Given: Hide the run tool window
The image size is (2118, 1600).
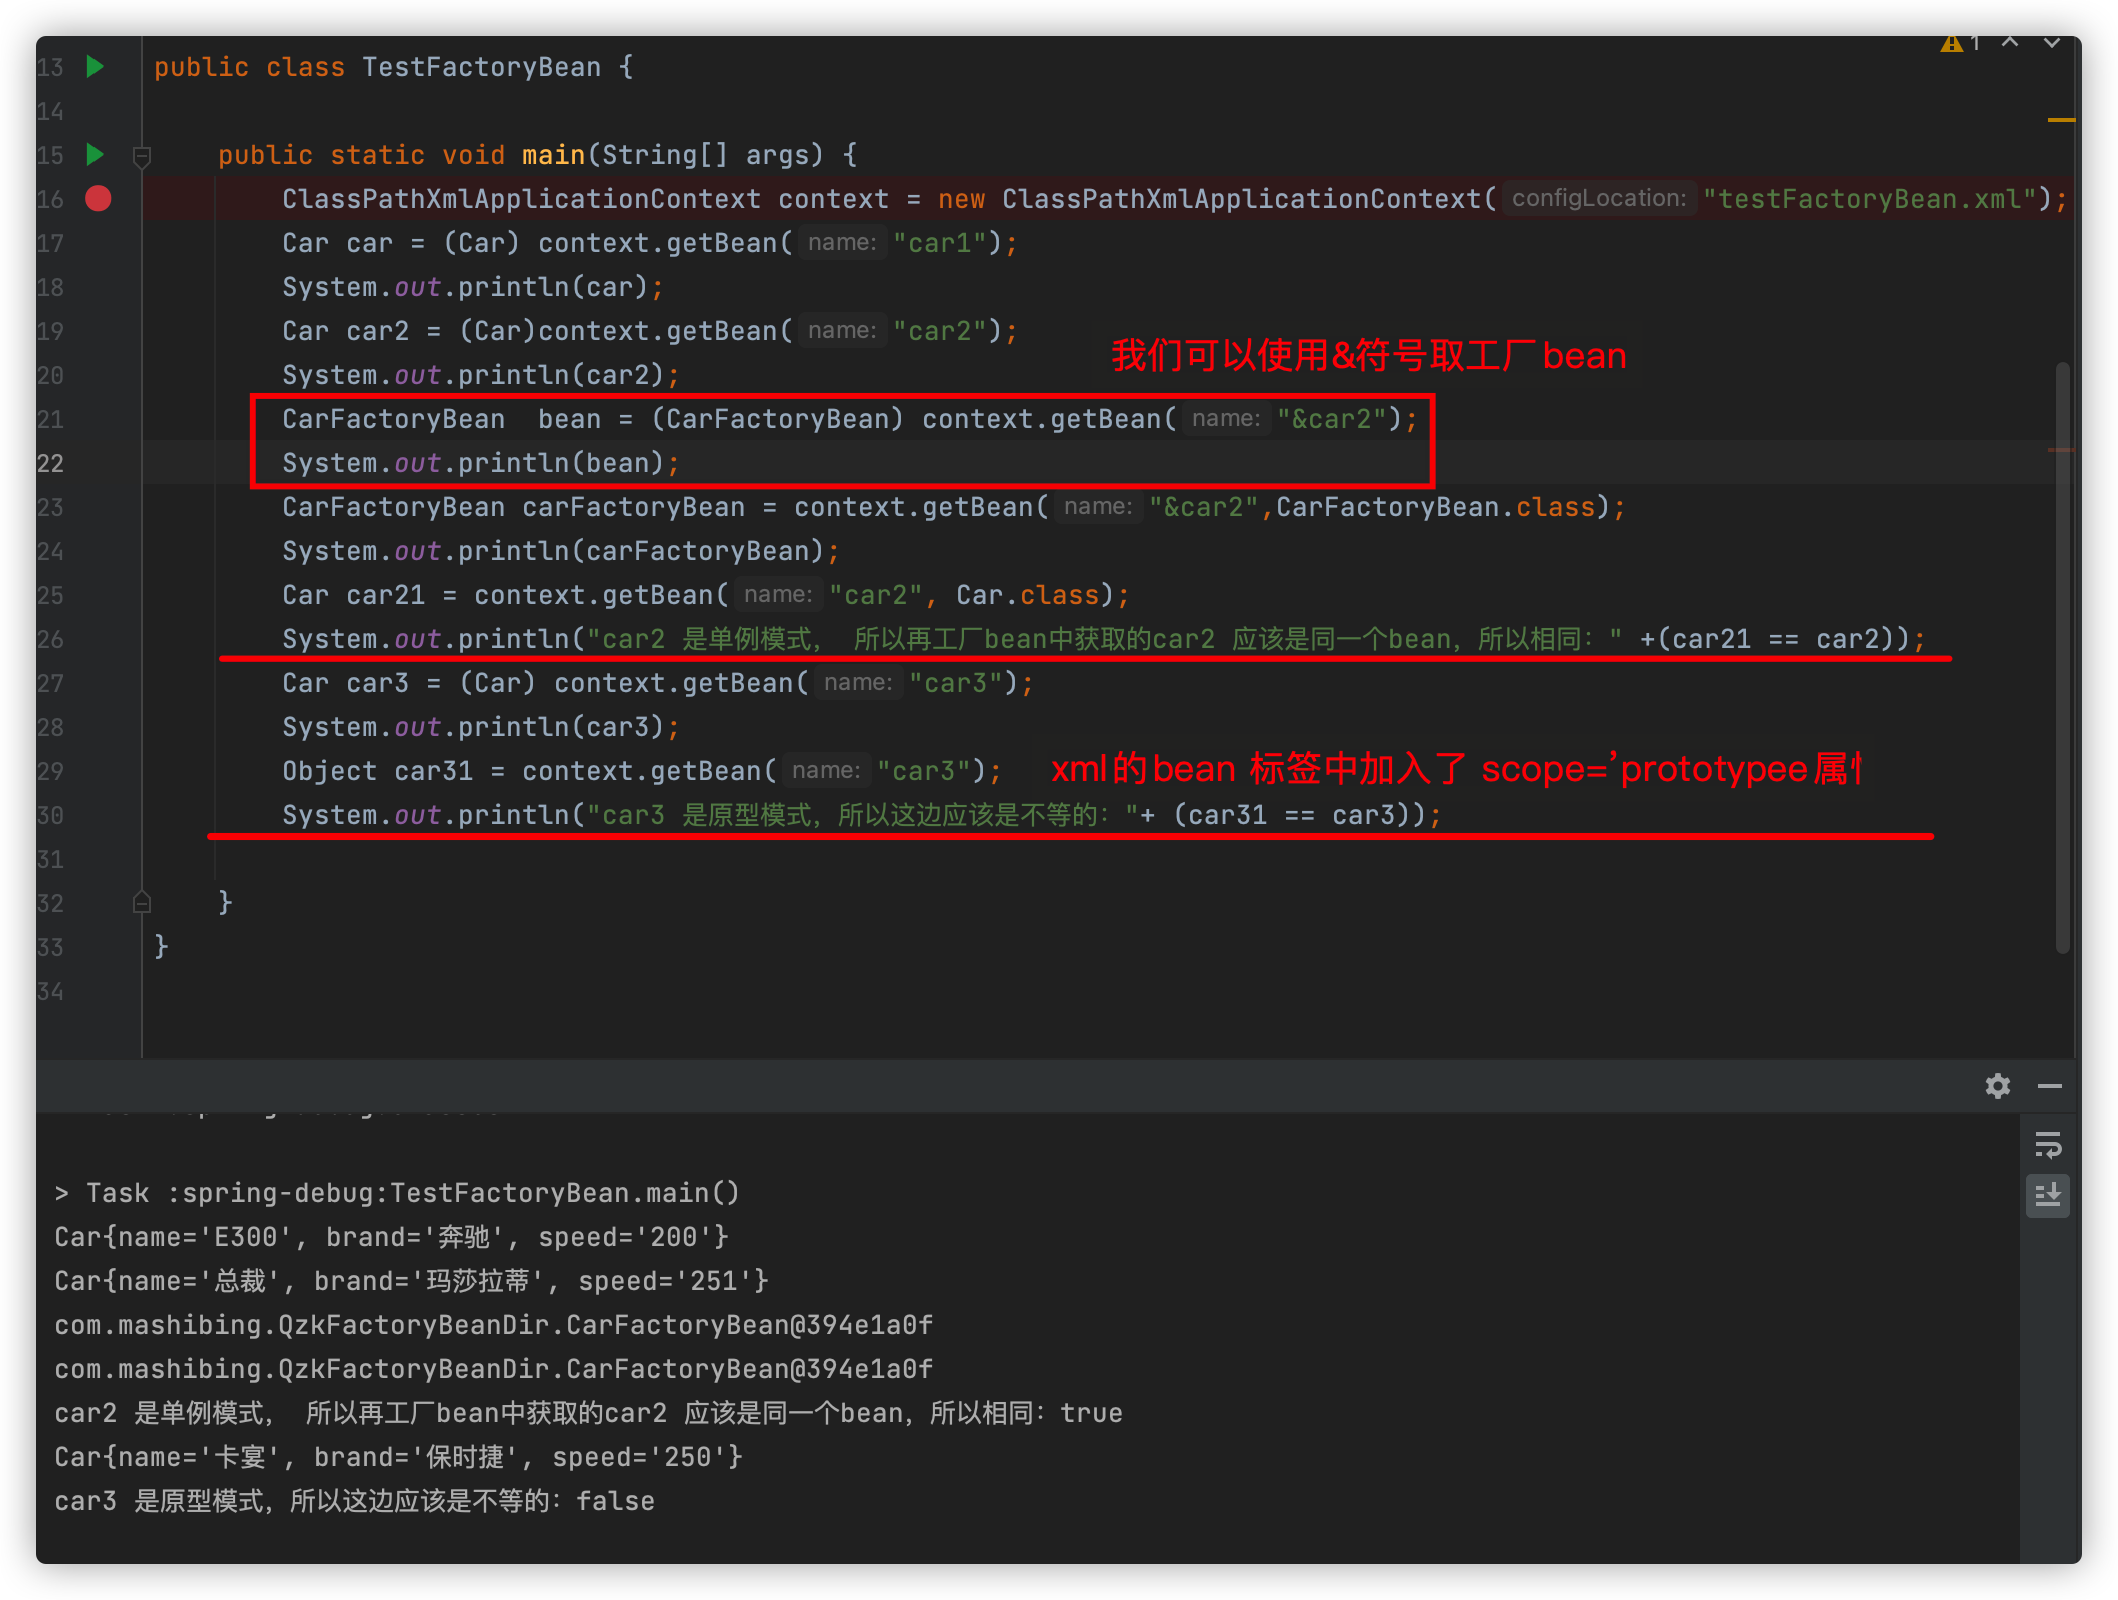Looking at the screenshot, I should point(2050,1086).
